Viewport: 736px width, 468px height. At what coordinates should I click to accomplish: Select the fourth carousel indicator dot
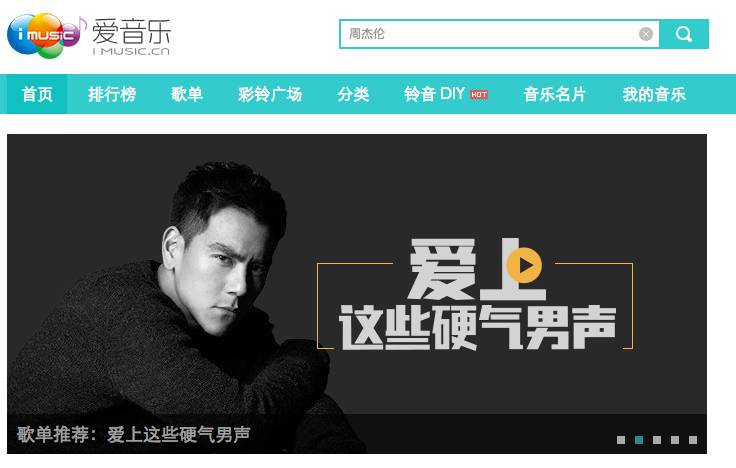pyautogui.click(x=675, y=440)
